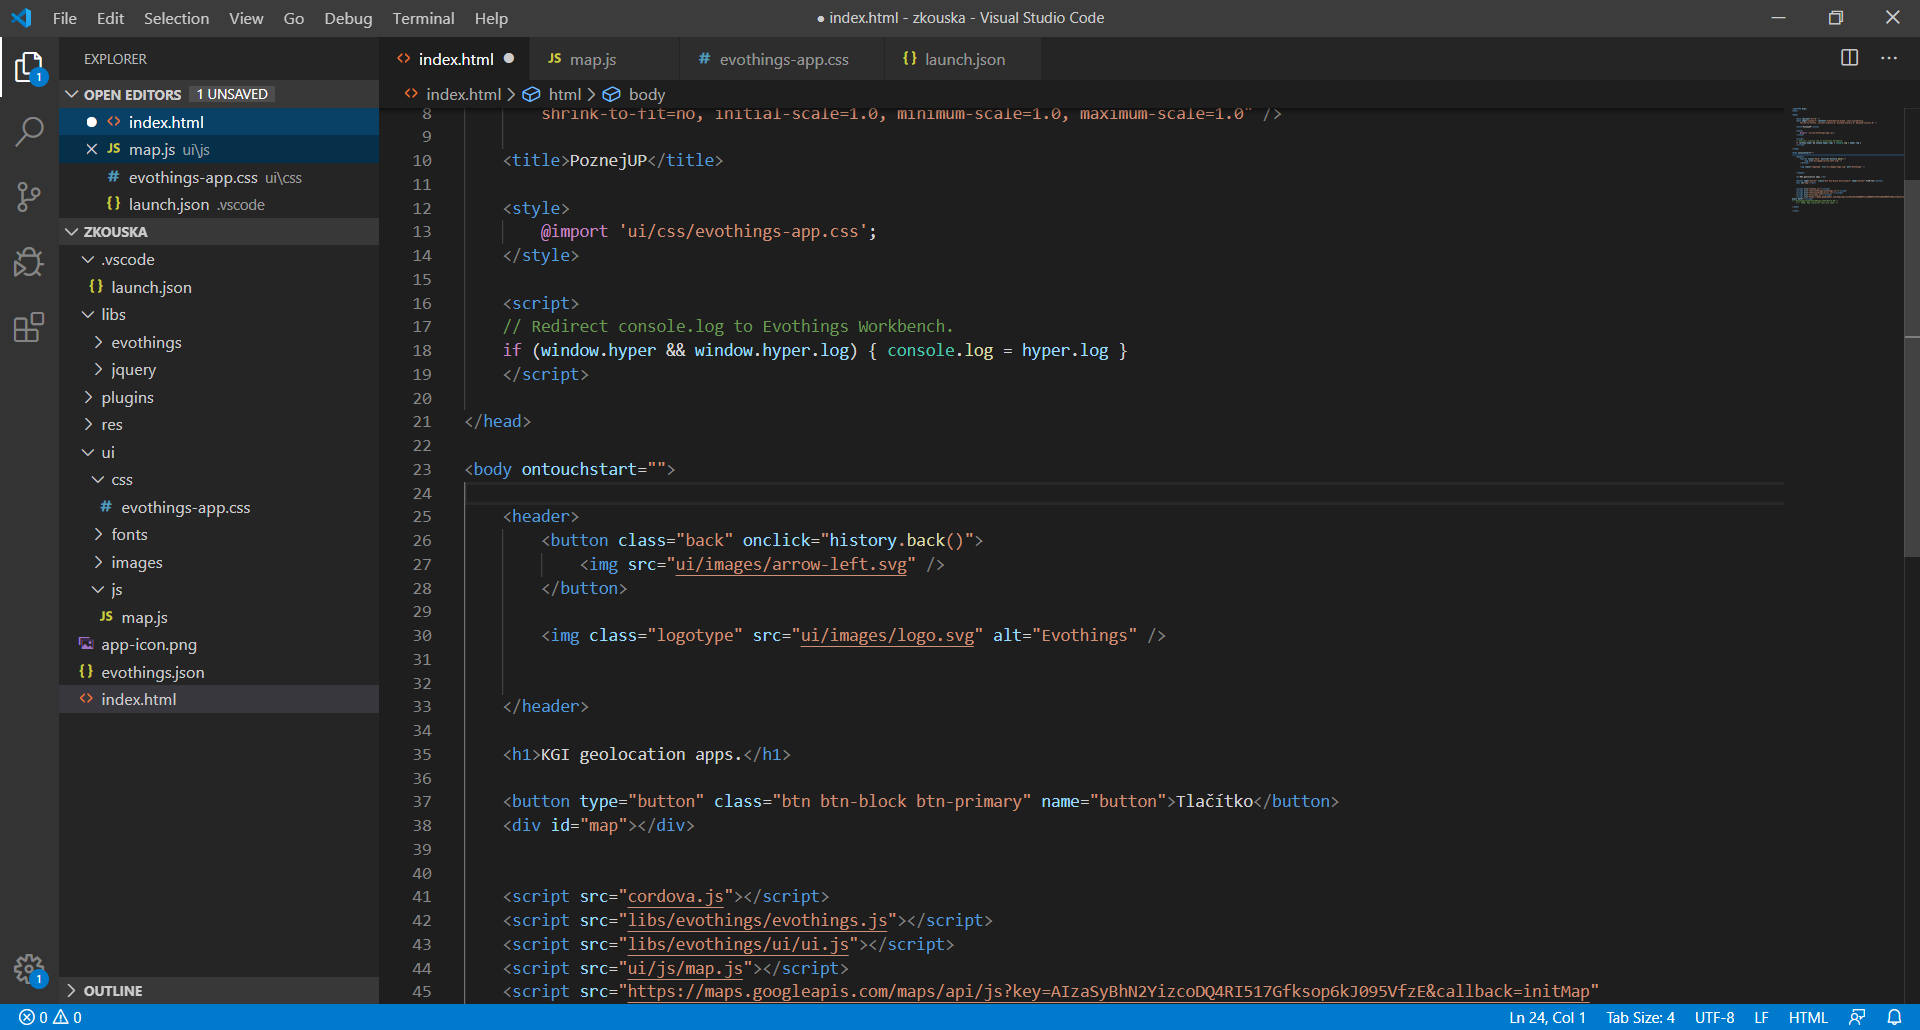The image size is (1920, 1030).
Task: Close map.js in Open Editors list
Action: tap(91, 149)
